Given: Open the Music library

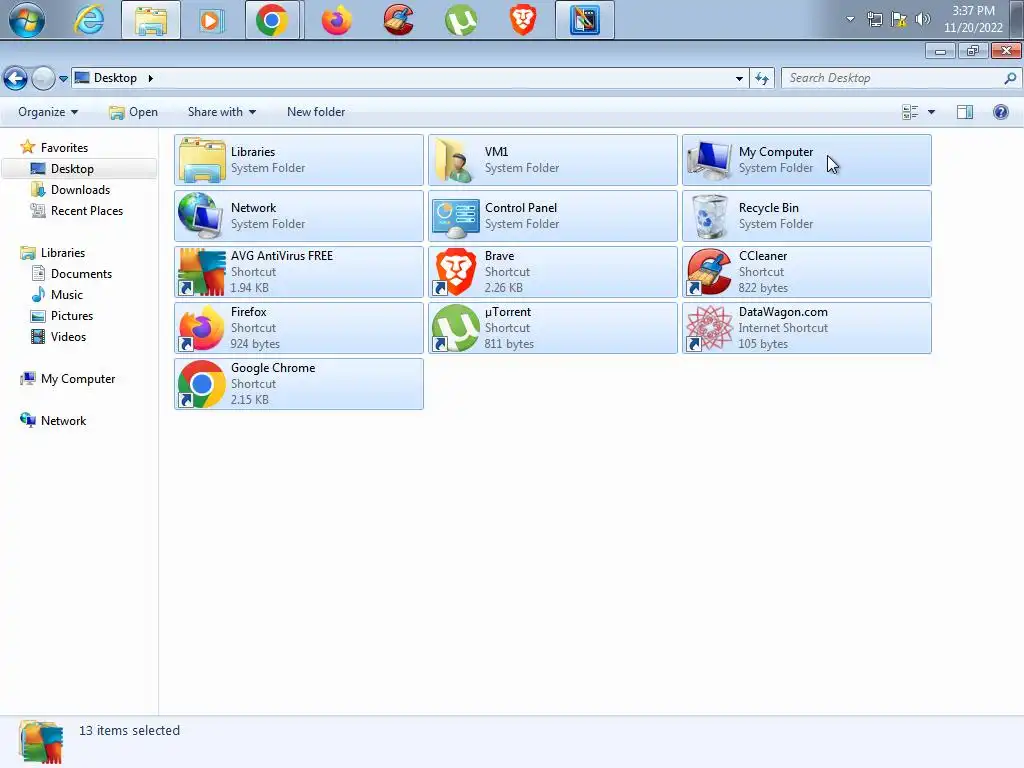Looking at the screenshot, I should point(67,294).
